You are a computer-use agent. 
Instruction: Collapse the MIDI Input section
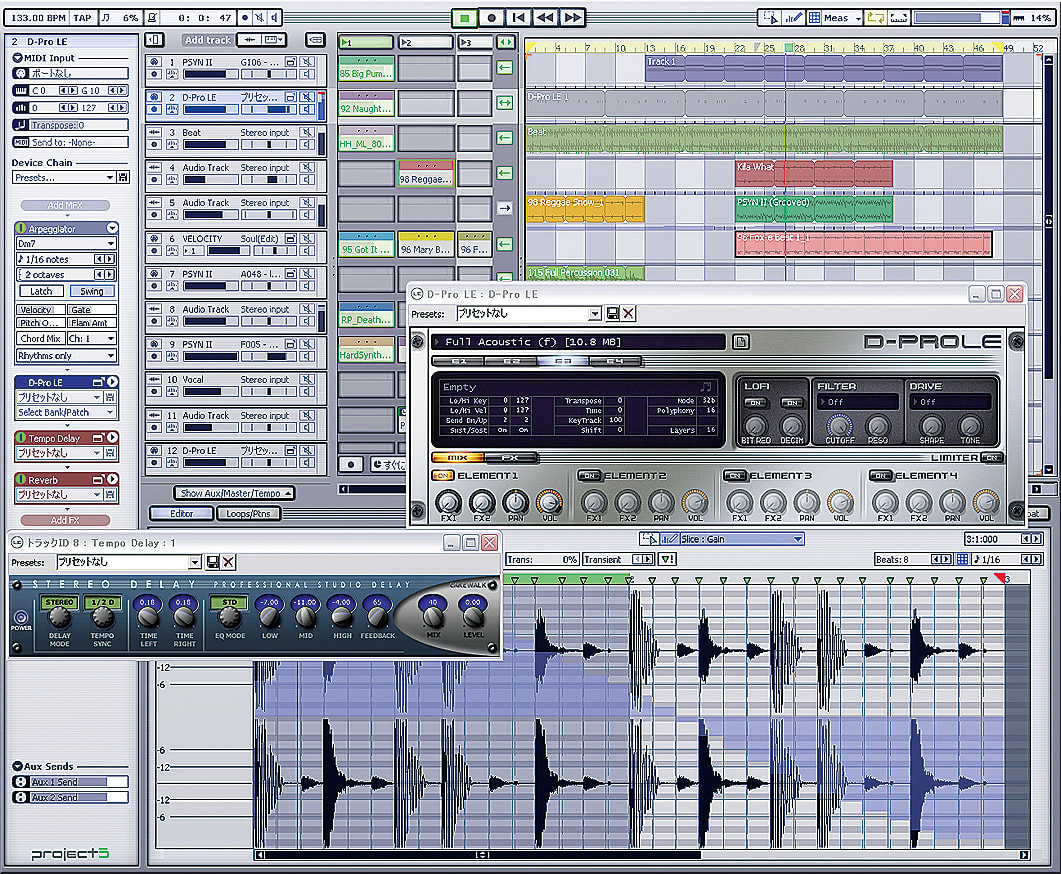coord(18,58)
